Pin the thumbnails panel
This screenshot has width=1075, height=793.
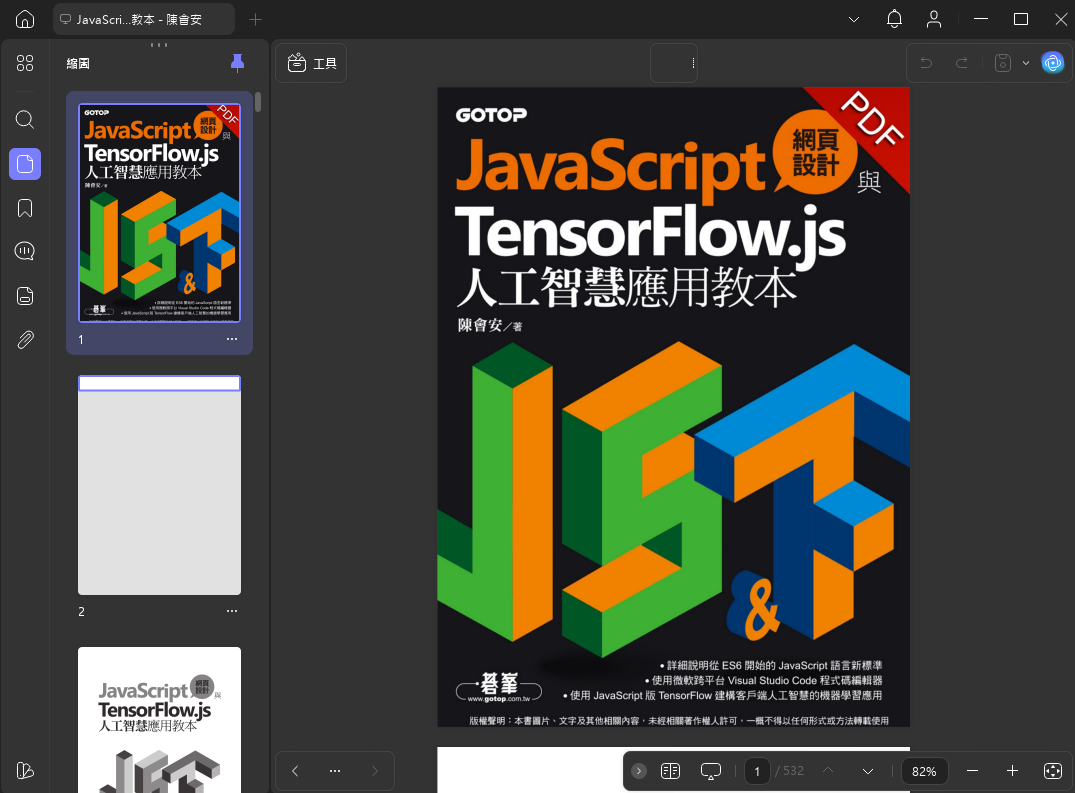(237, 63)
